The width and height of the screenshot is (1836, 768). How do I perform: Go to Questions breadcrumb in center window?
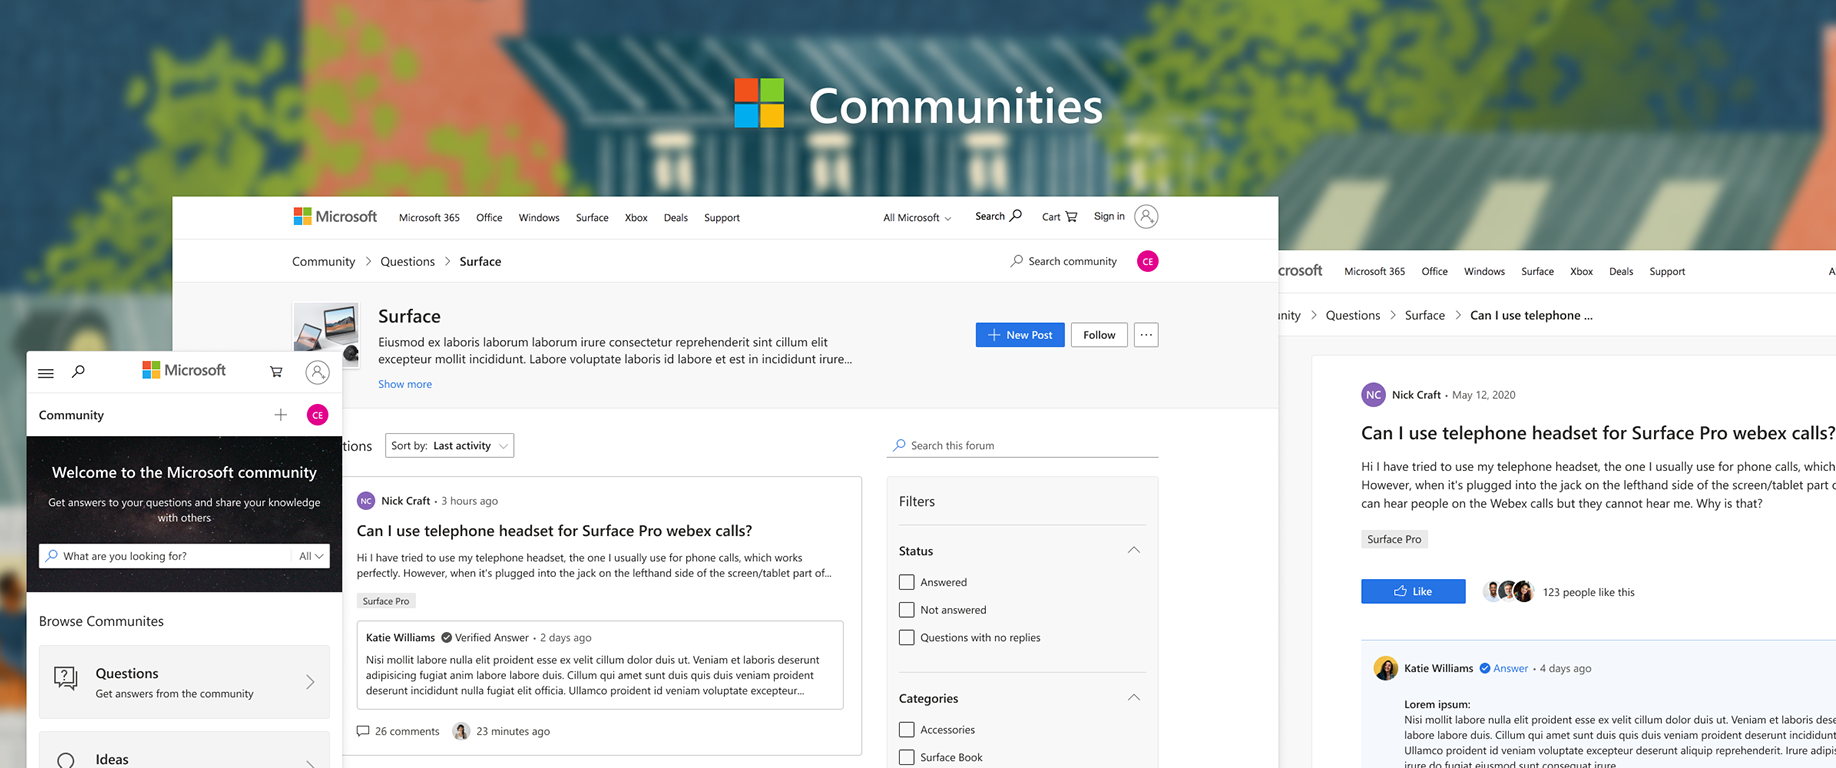[x=407, y=261]
